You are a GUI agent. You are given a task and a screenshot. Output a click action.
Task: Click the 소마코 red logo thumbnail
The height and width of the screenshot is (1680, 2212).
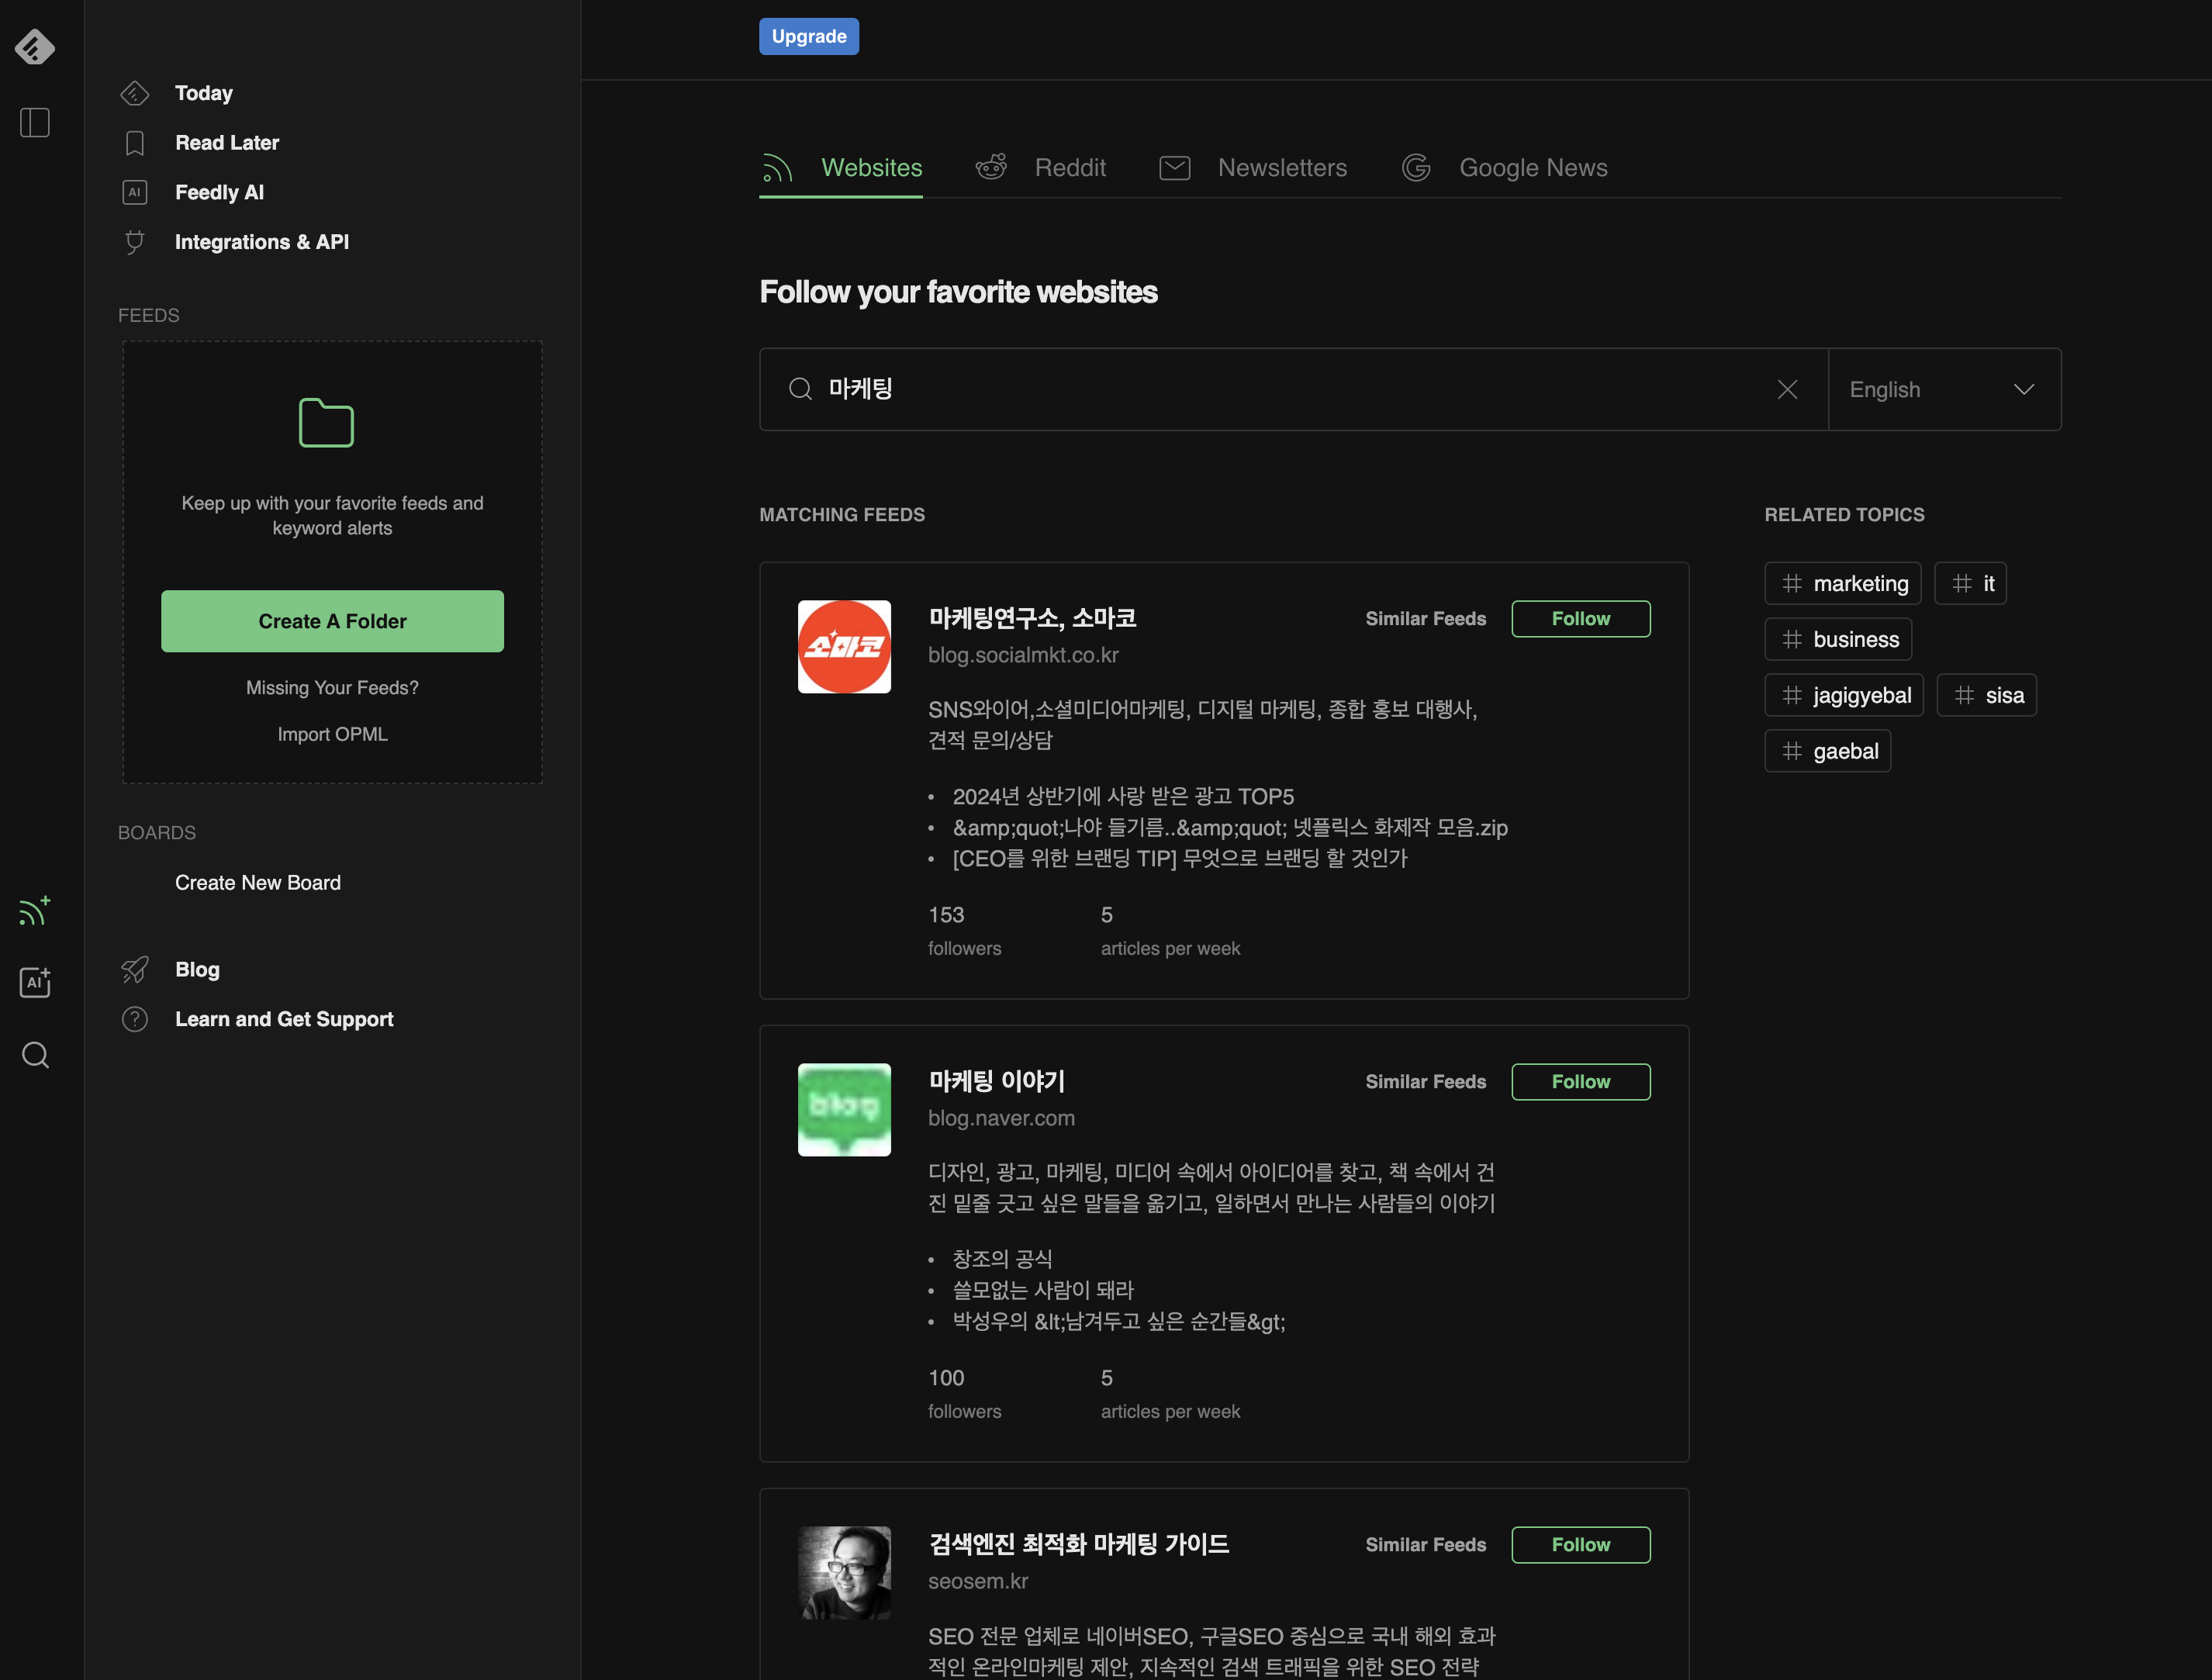tap(845, 647)
